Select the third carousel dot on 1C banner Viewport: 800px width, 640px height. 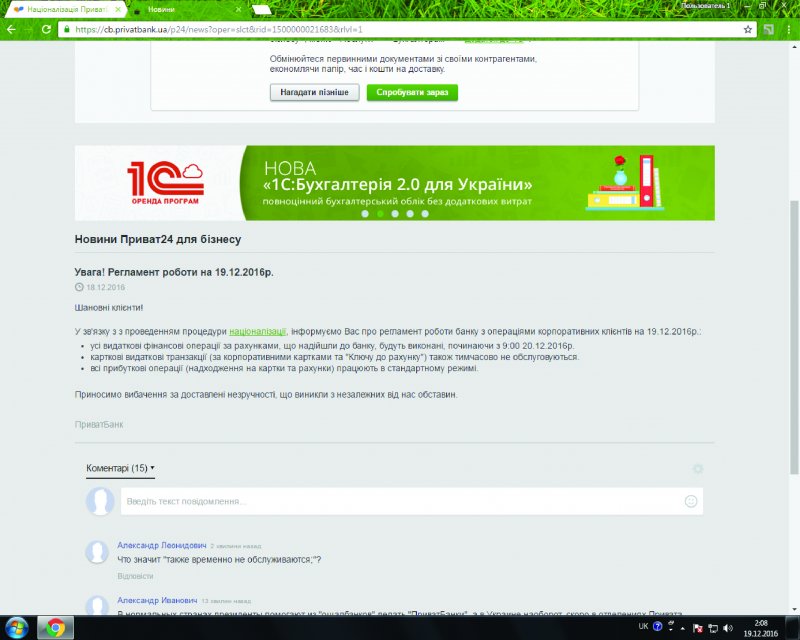pos(394,213)
